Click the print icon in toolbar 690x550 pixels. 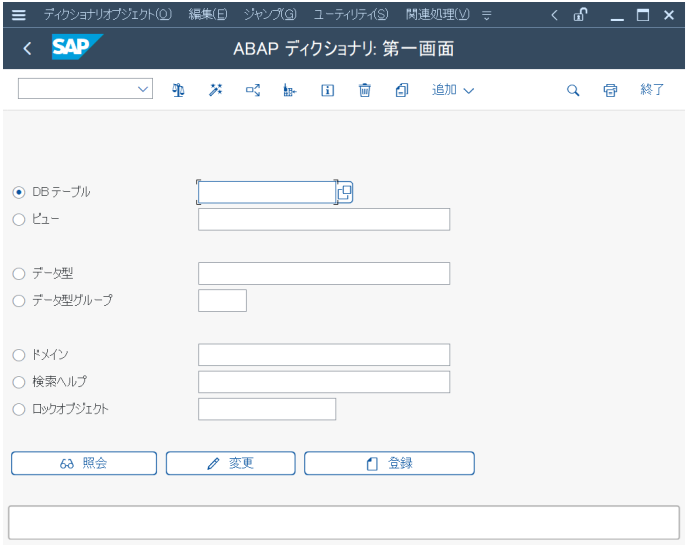tap(610, 91)
